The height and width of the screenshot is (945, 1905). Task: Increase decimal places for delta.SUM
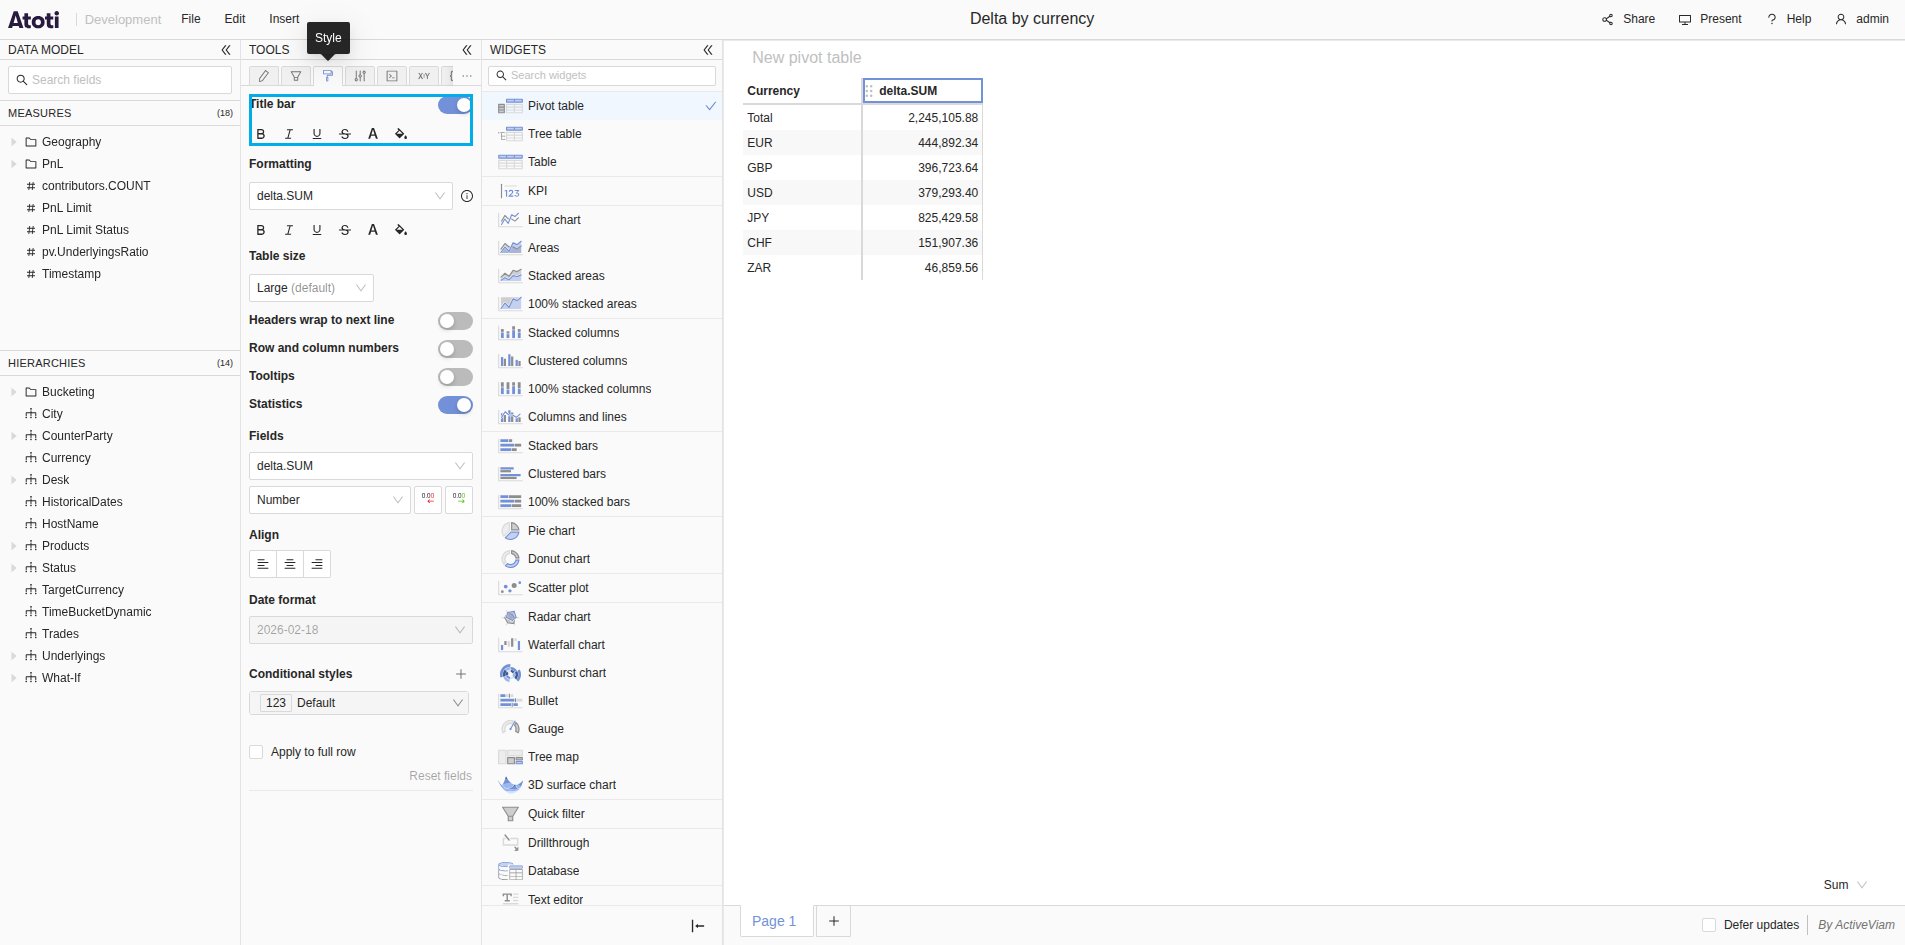pos(459,499)
